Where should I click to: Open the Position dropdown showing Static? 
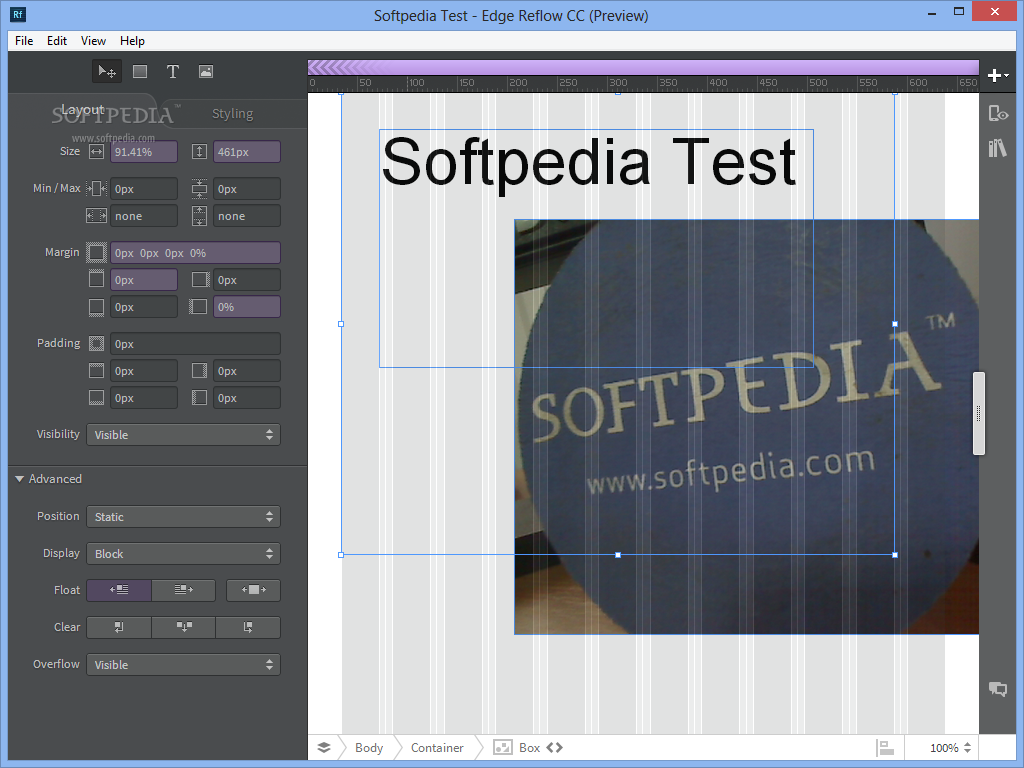[x=184, y=517]
